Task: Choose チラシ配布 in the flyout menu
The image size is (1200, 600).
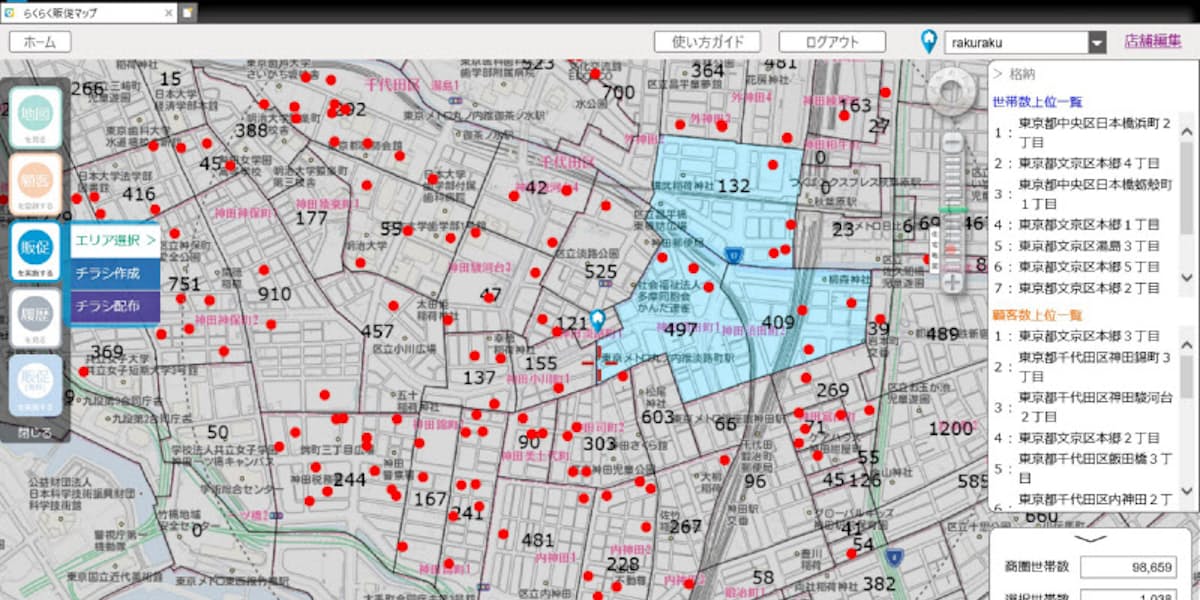Action: [115, 306]
